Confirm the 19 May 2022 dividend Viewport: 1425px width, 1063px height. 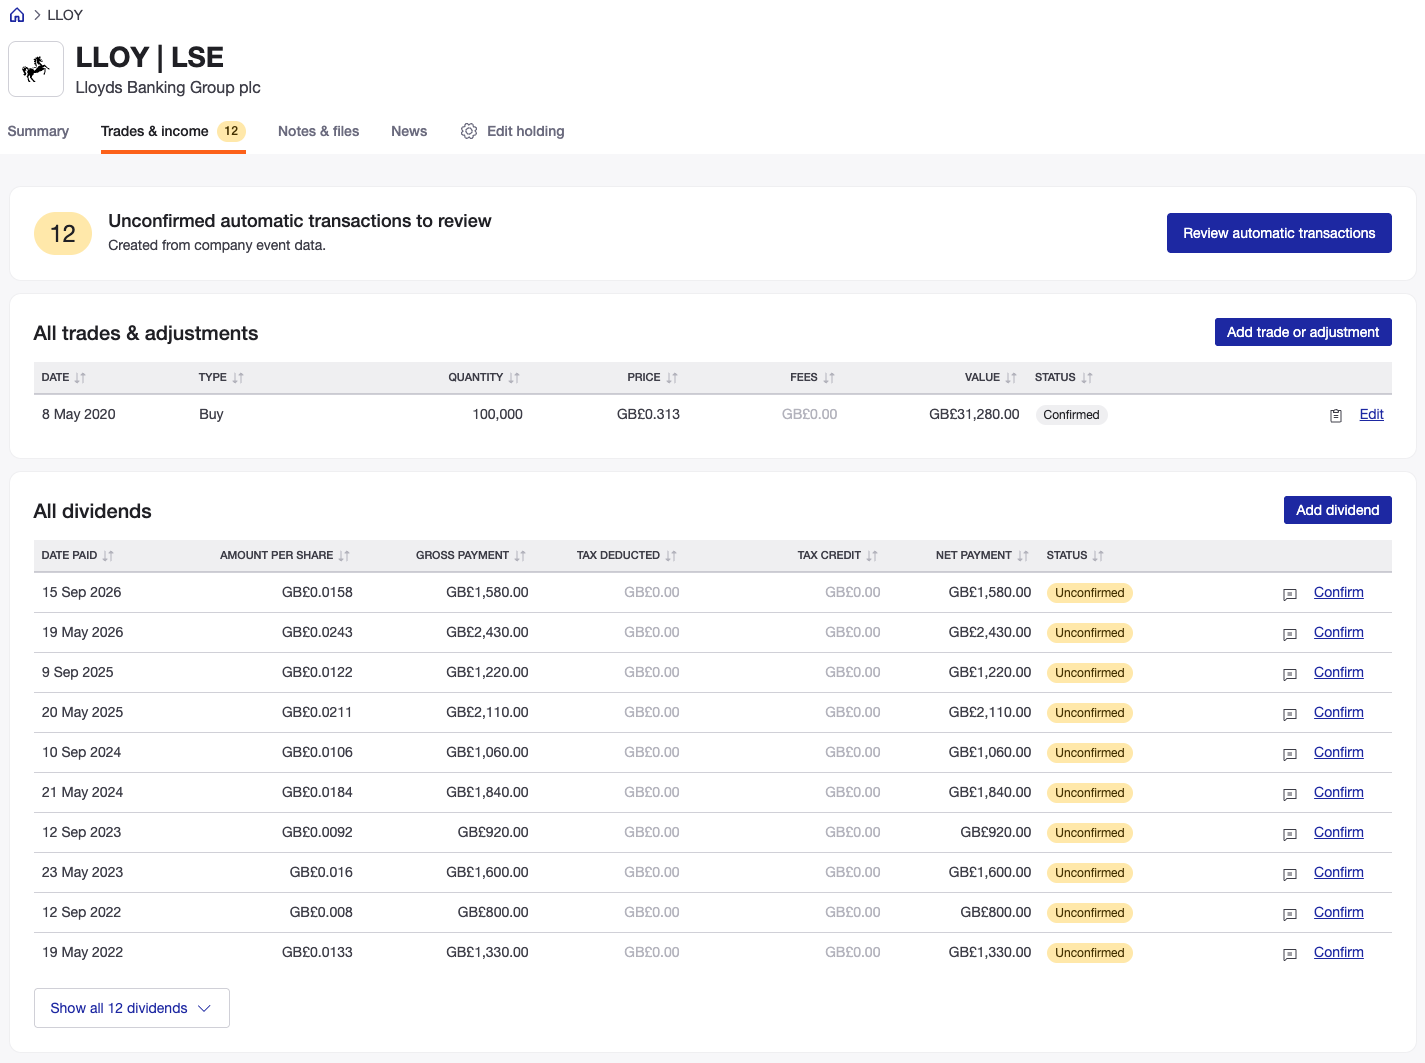[x=1339, y=952]
